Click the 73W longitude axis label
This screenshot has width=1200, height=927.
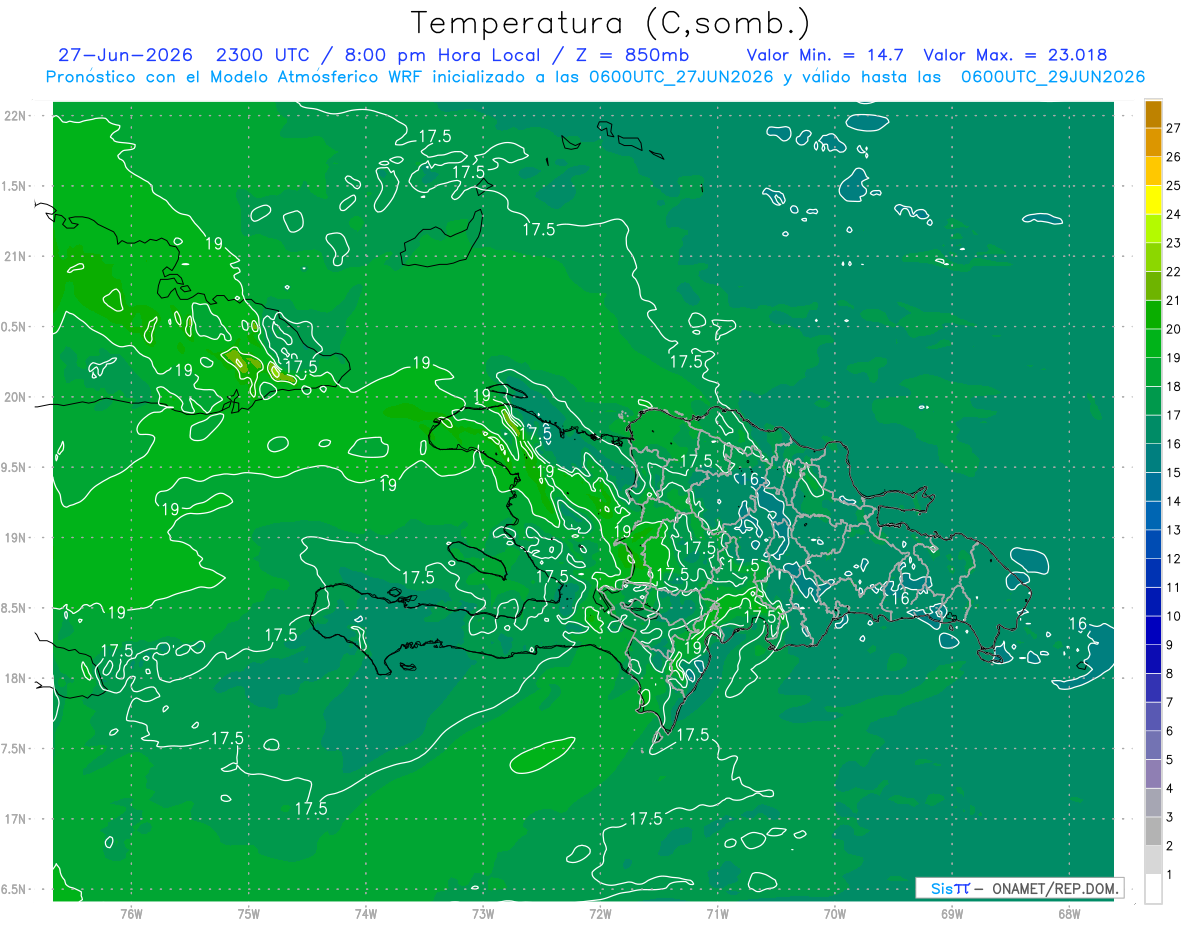point(483,912)
